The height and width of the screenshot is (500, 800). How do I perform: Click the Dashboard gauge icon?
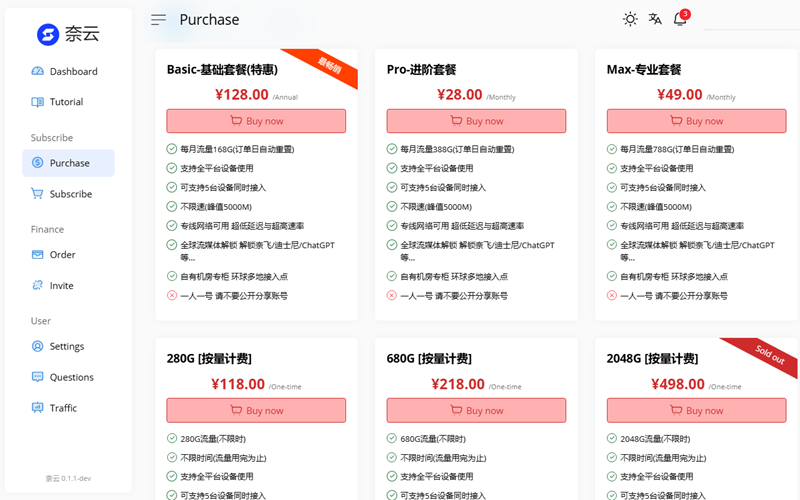(x=38, y=71)
